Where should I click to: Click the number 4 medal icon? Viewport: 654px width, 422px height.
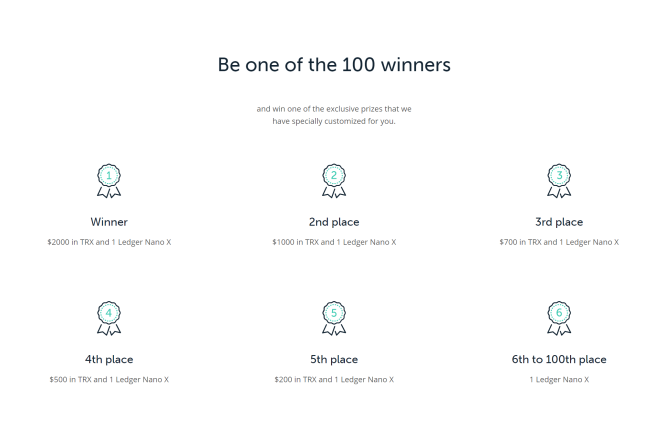tap(109, 319)
